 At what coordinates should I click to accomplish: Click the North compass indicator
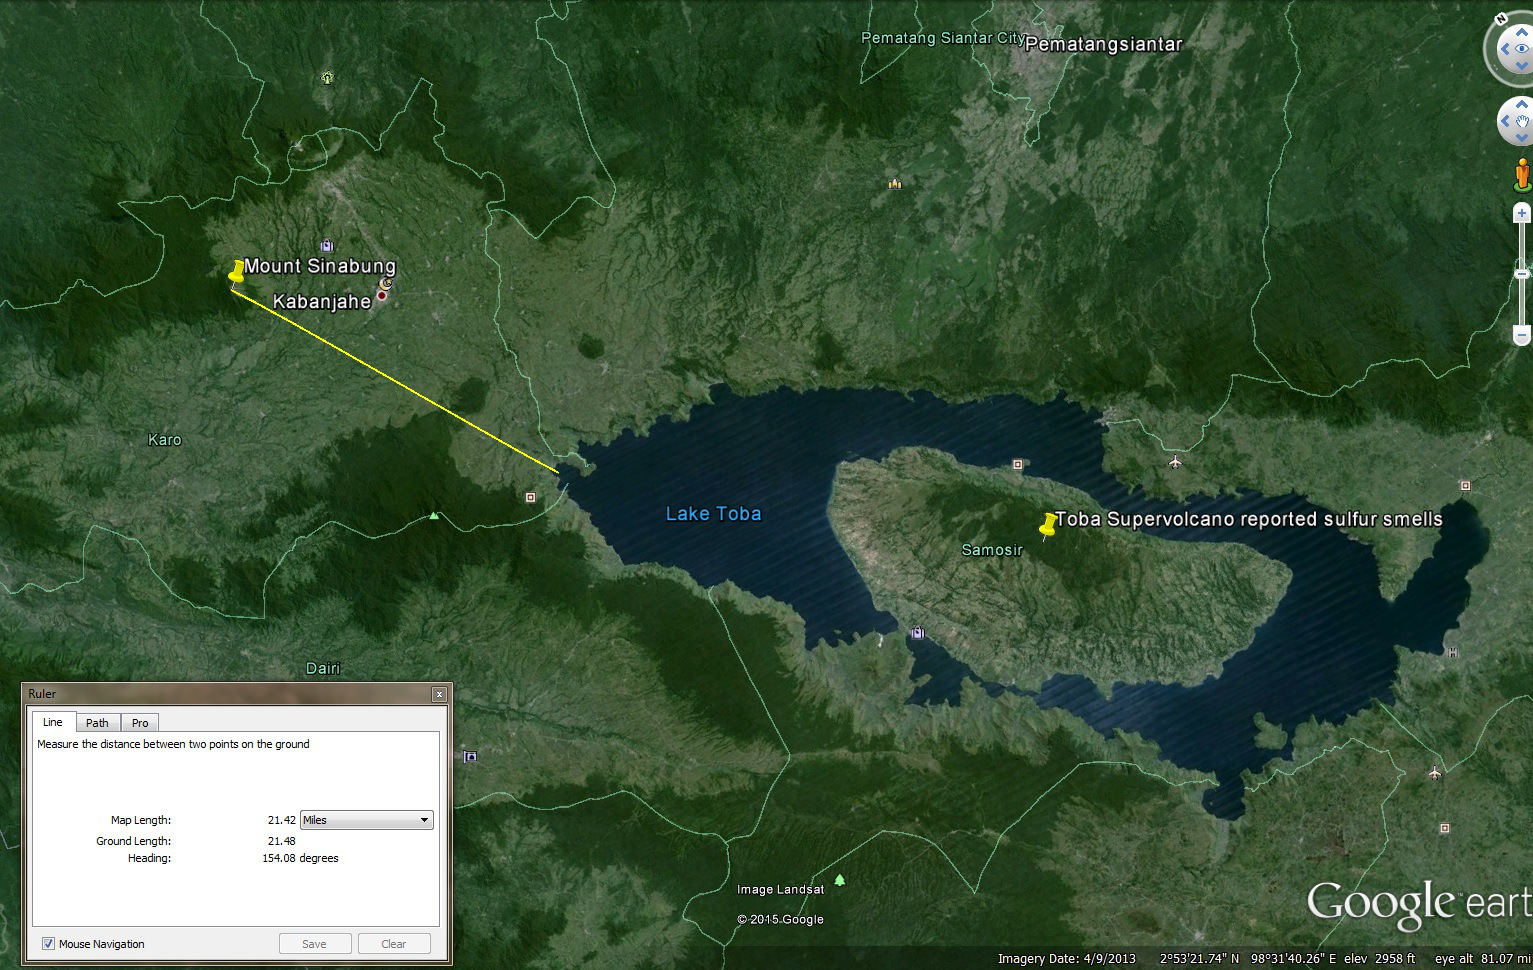[1500, 19]
